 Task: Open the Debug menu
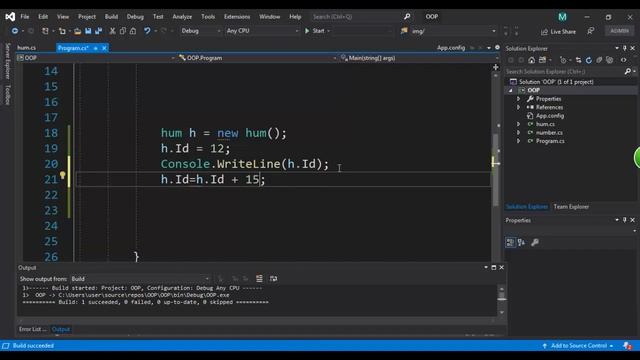click(x=135, y=17)
